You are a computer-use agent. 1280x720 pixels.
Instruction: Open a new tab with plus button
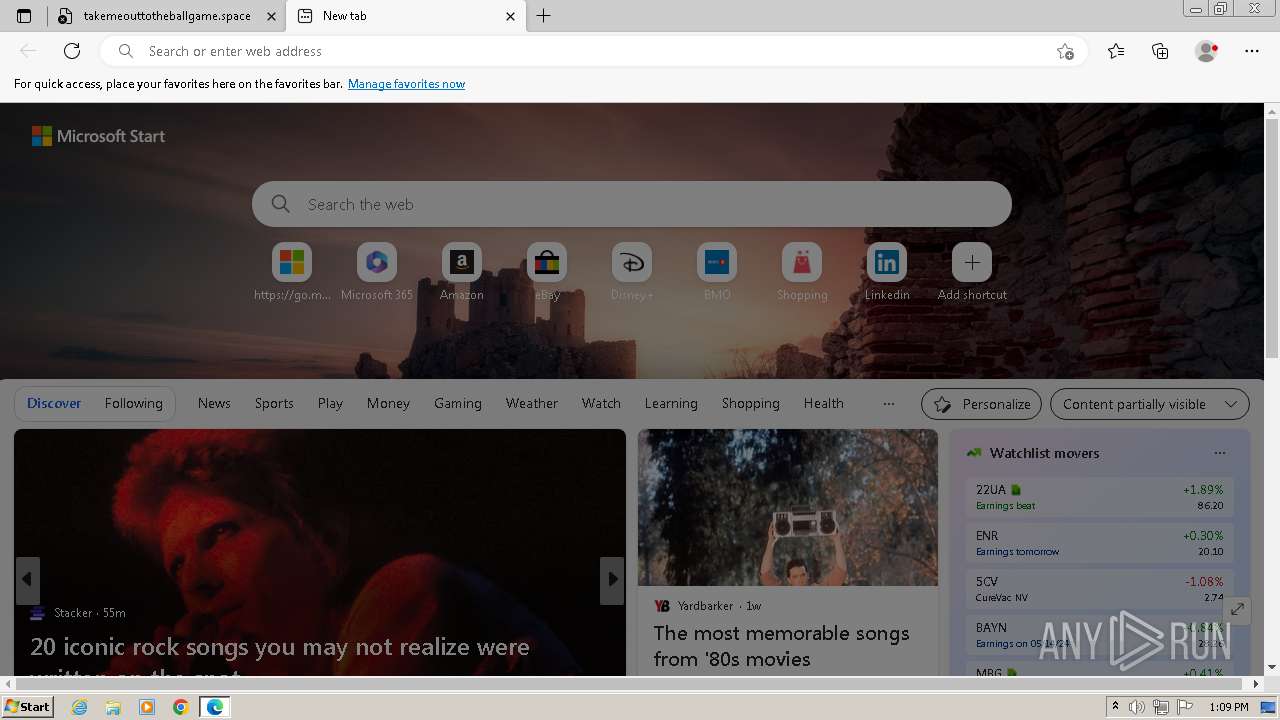(543, 16)
